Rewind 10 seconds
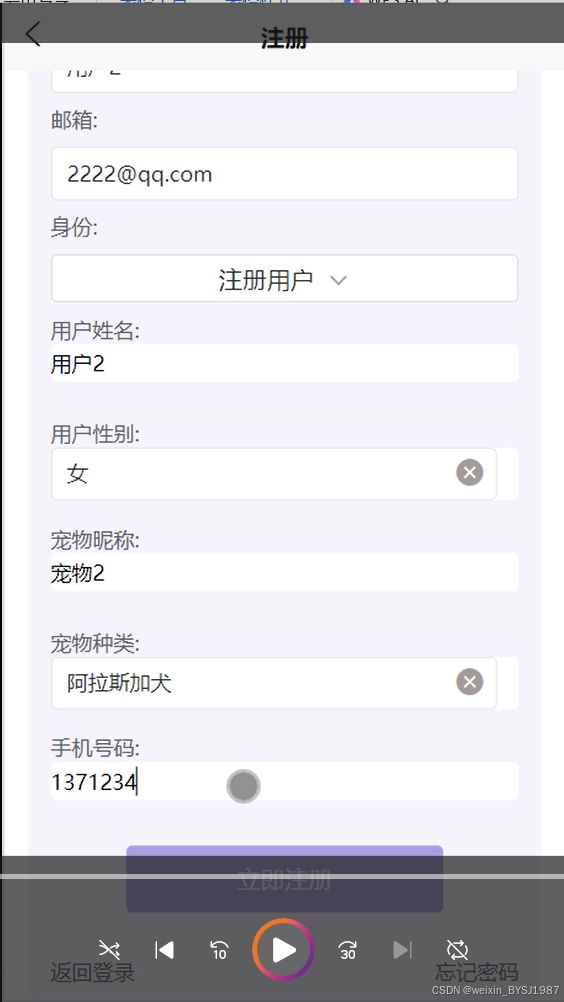564x1002 pixels. [x=219, y=950]
